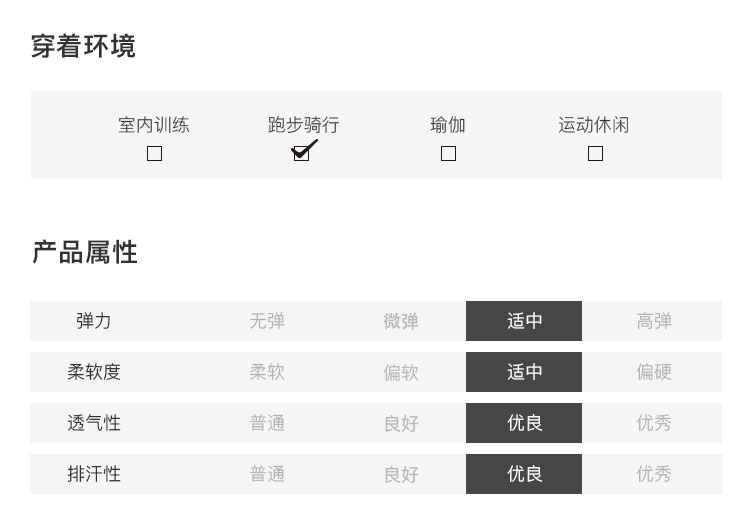Choose 偏软 in the 柔软度 row
This screenshot has width=750, height=520.
tap(401, 372)
